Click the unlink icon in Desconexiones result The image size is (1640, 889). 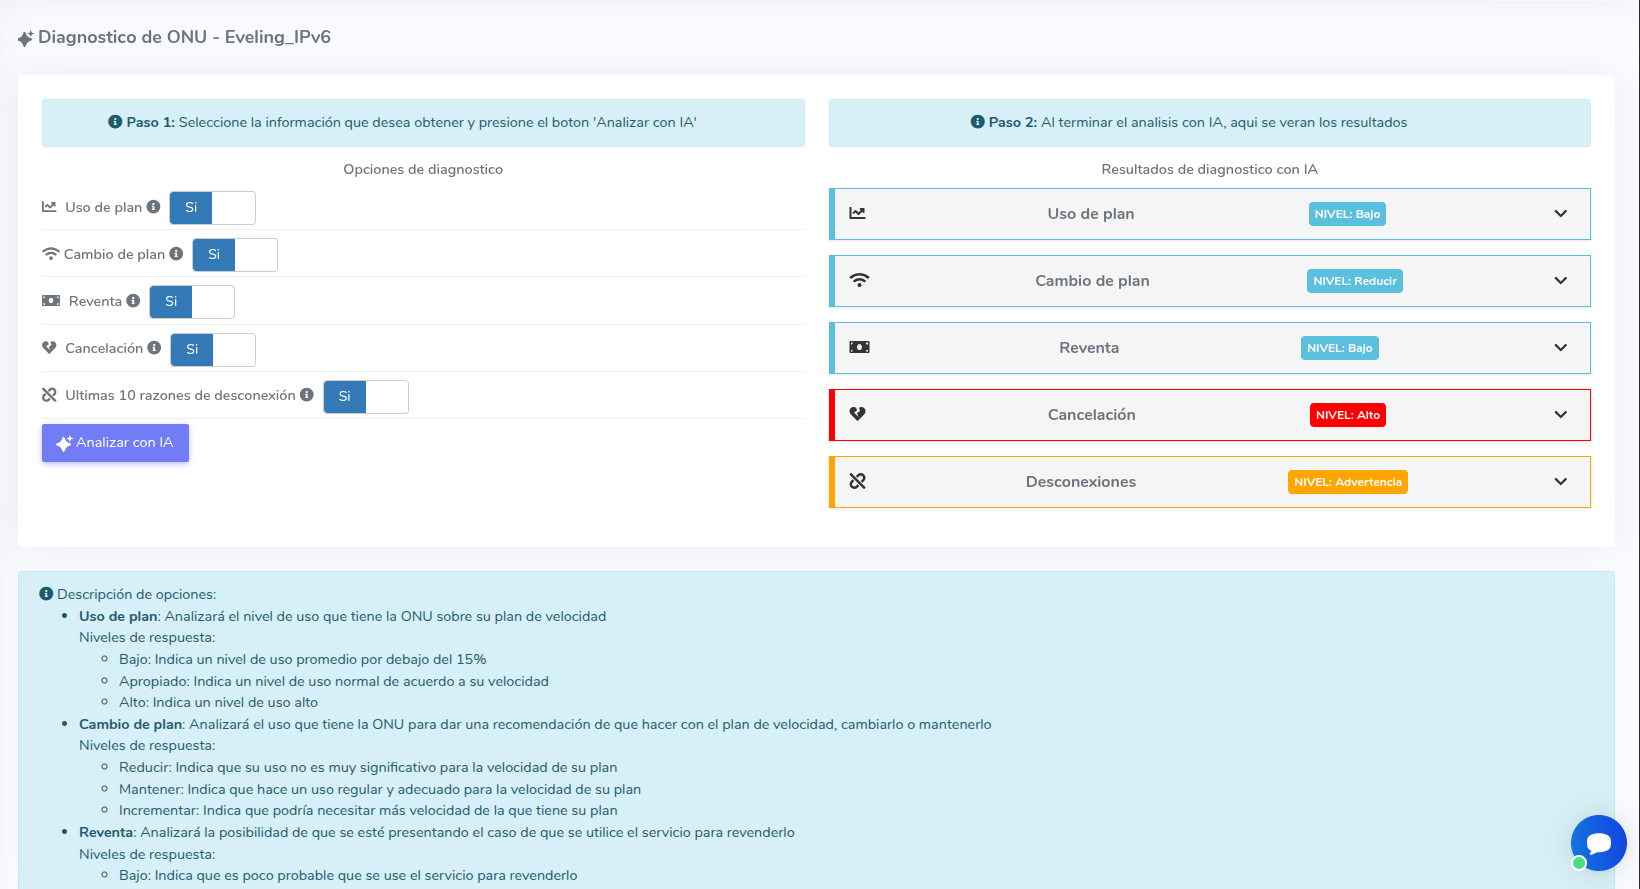click(x=857, y=481)
